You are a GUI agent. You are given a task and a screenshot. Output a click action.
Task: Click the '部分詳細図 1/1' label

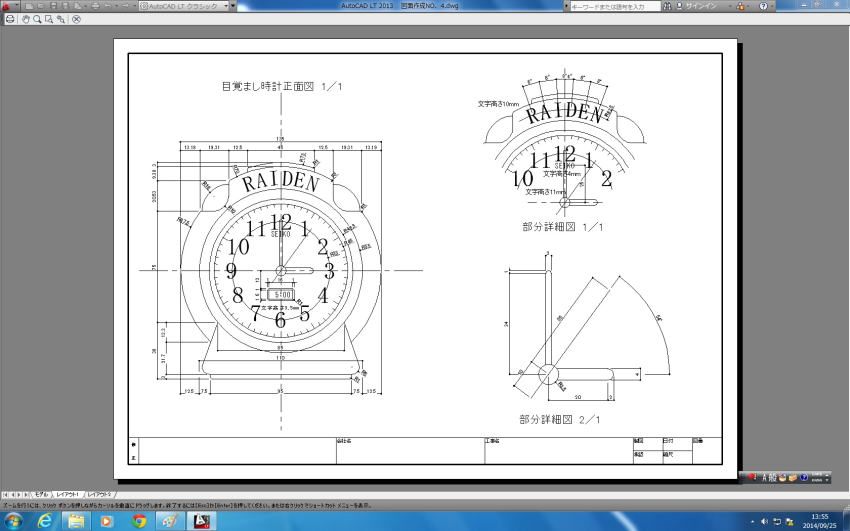pyautogui.click(x=562, y=227)
